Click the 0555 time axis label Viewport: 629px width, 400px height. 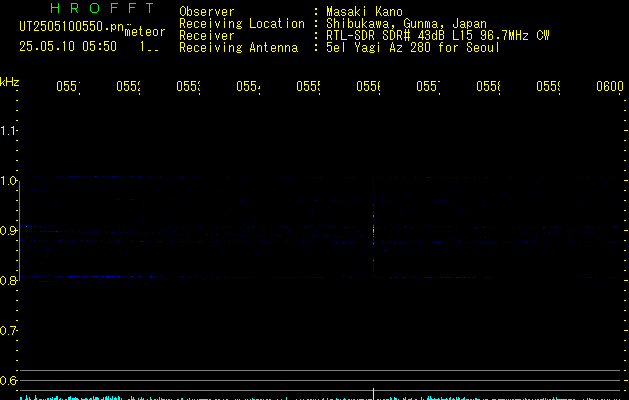(308, 86)
